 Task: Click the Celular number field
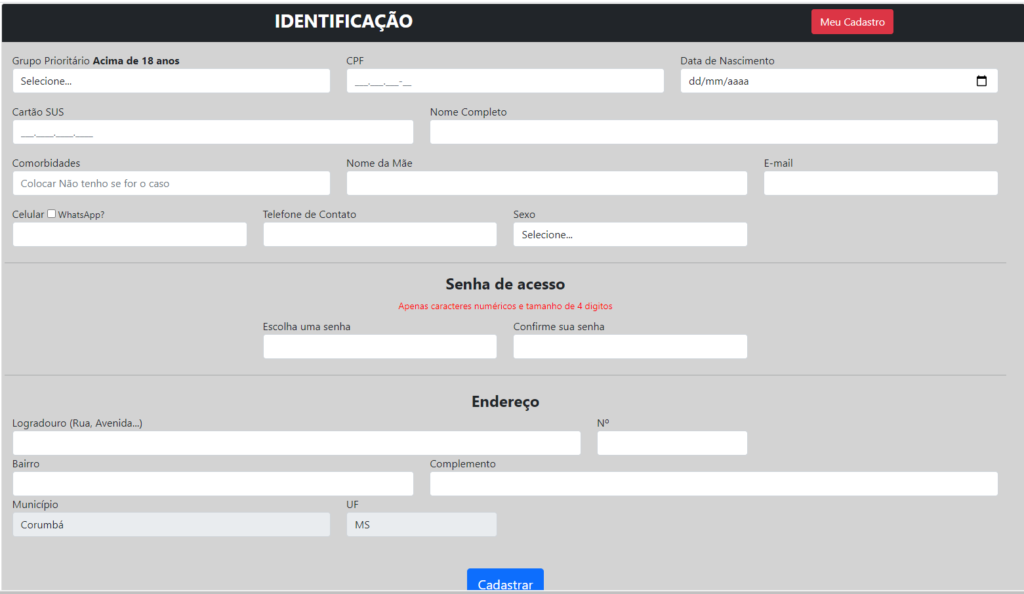pos(130,234)
